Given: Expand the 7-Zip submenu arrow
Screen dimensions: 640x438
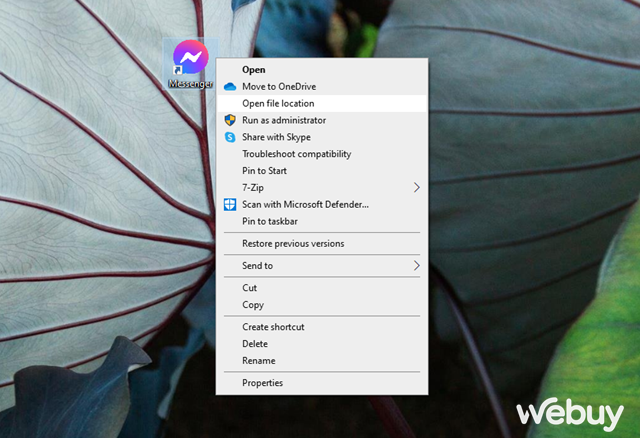Looking at the screenshot, I should [416, 187].
